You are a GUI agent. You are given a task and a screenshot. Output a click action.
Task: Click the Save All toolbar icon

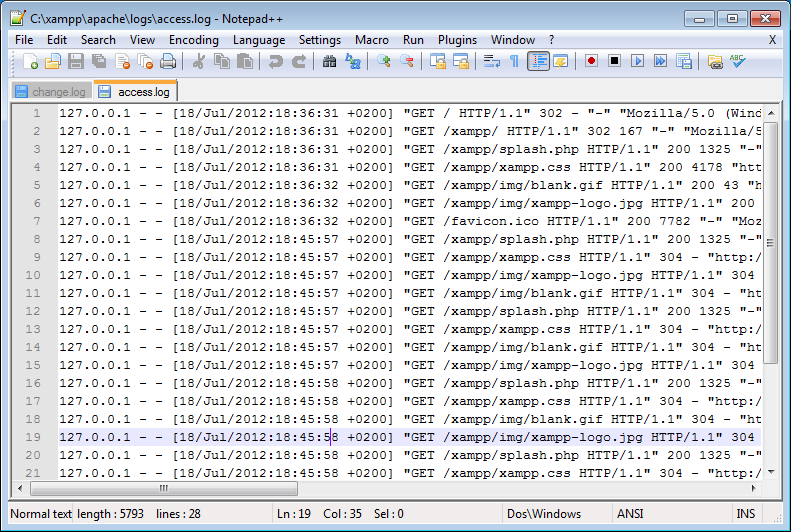(99, 62)
